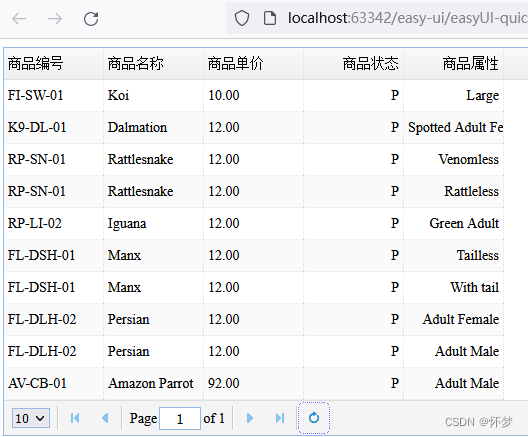Go forward using the browser forward arrow
Viewport: 528px width, 437px height.
pos(55,19)
